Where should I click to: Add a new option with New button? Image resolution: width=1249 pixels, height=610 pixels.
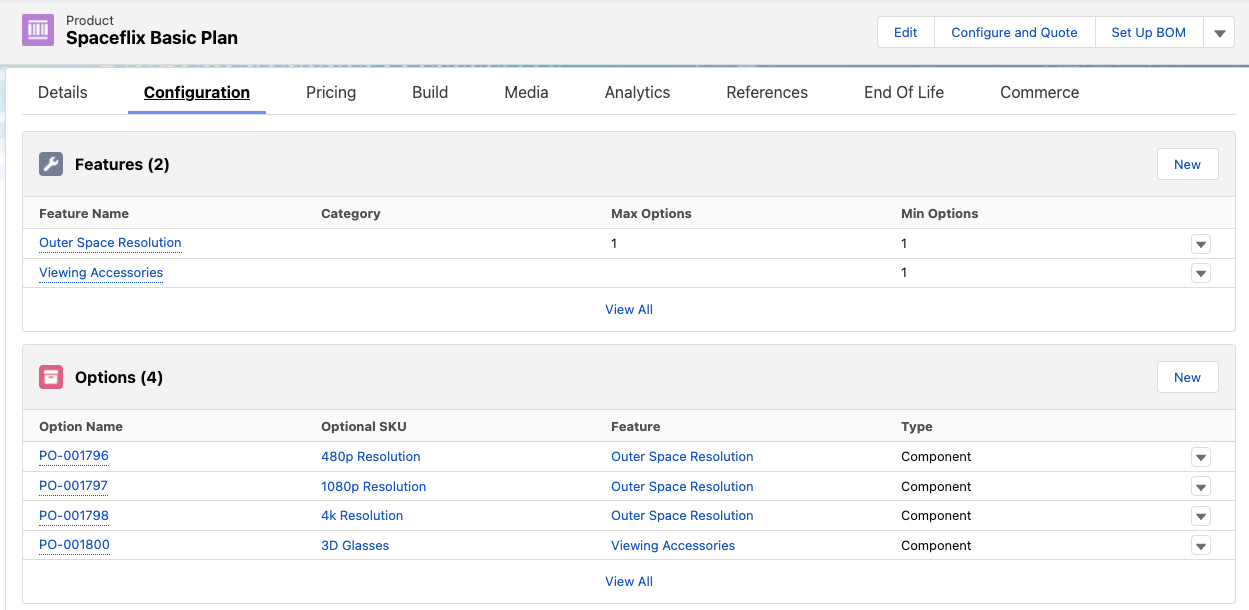click(1187, 377)
